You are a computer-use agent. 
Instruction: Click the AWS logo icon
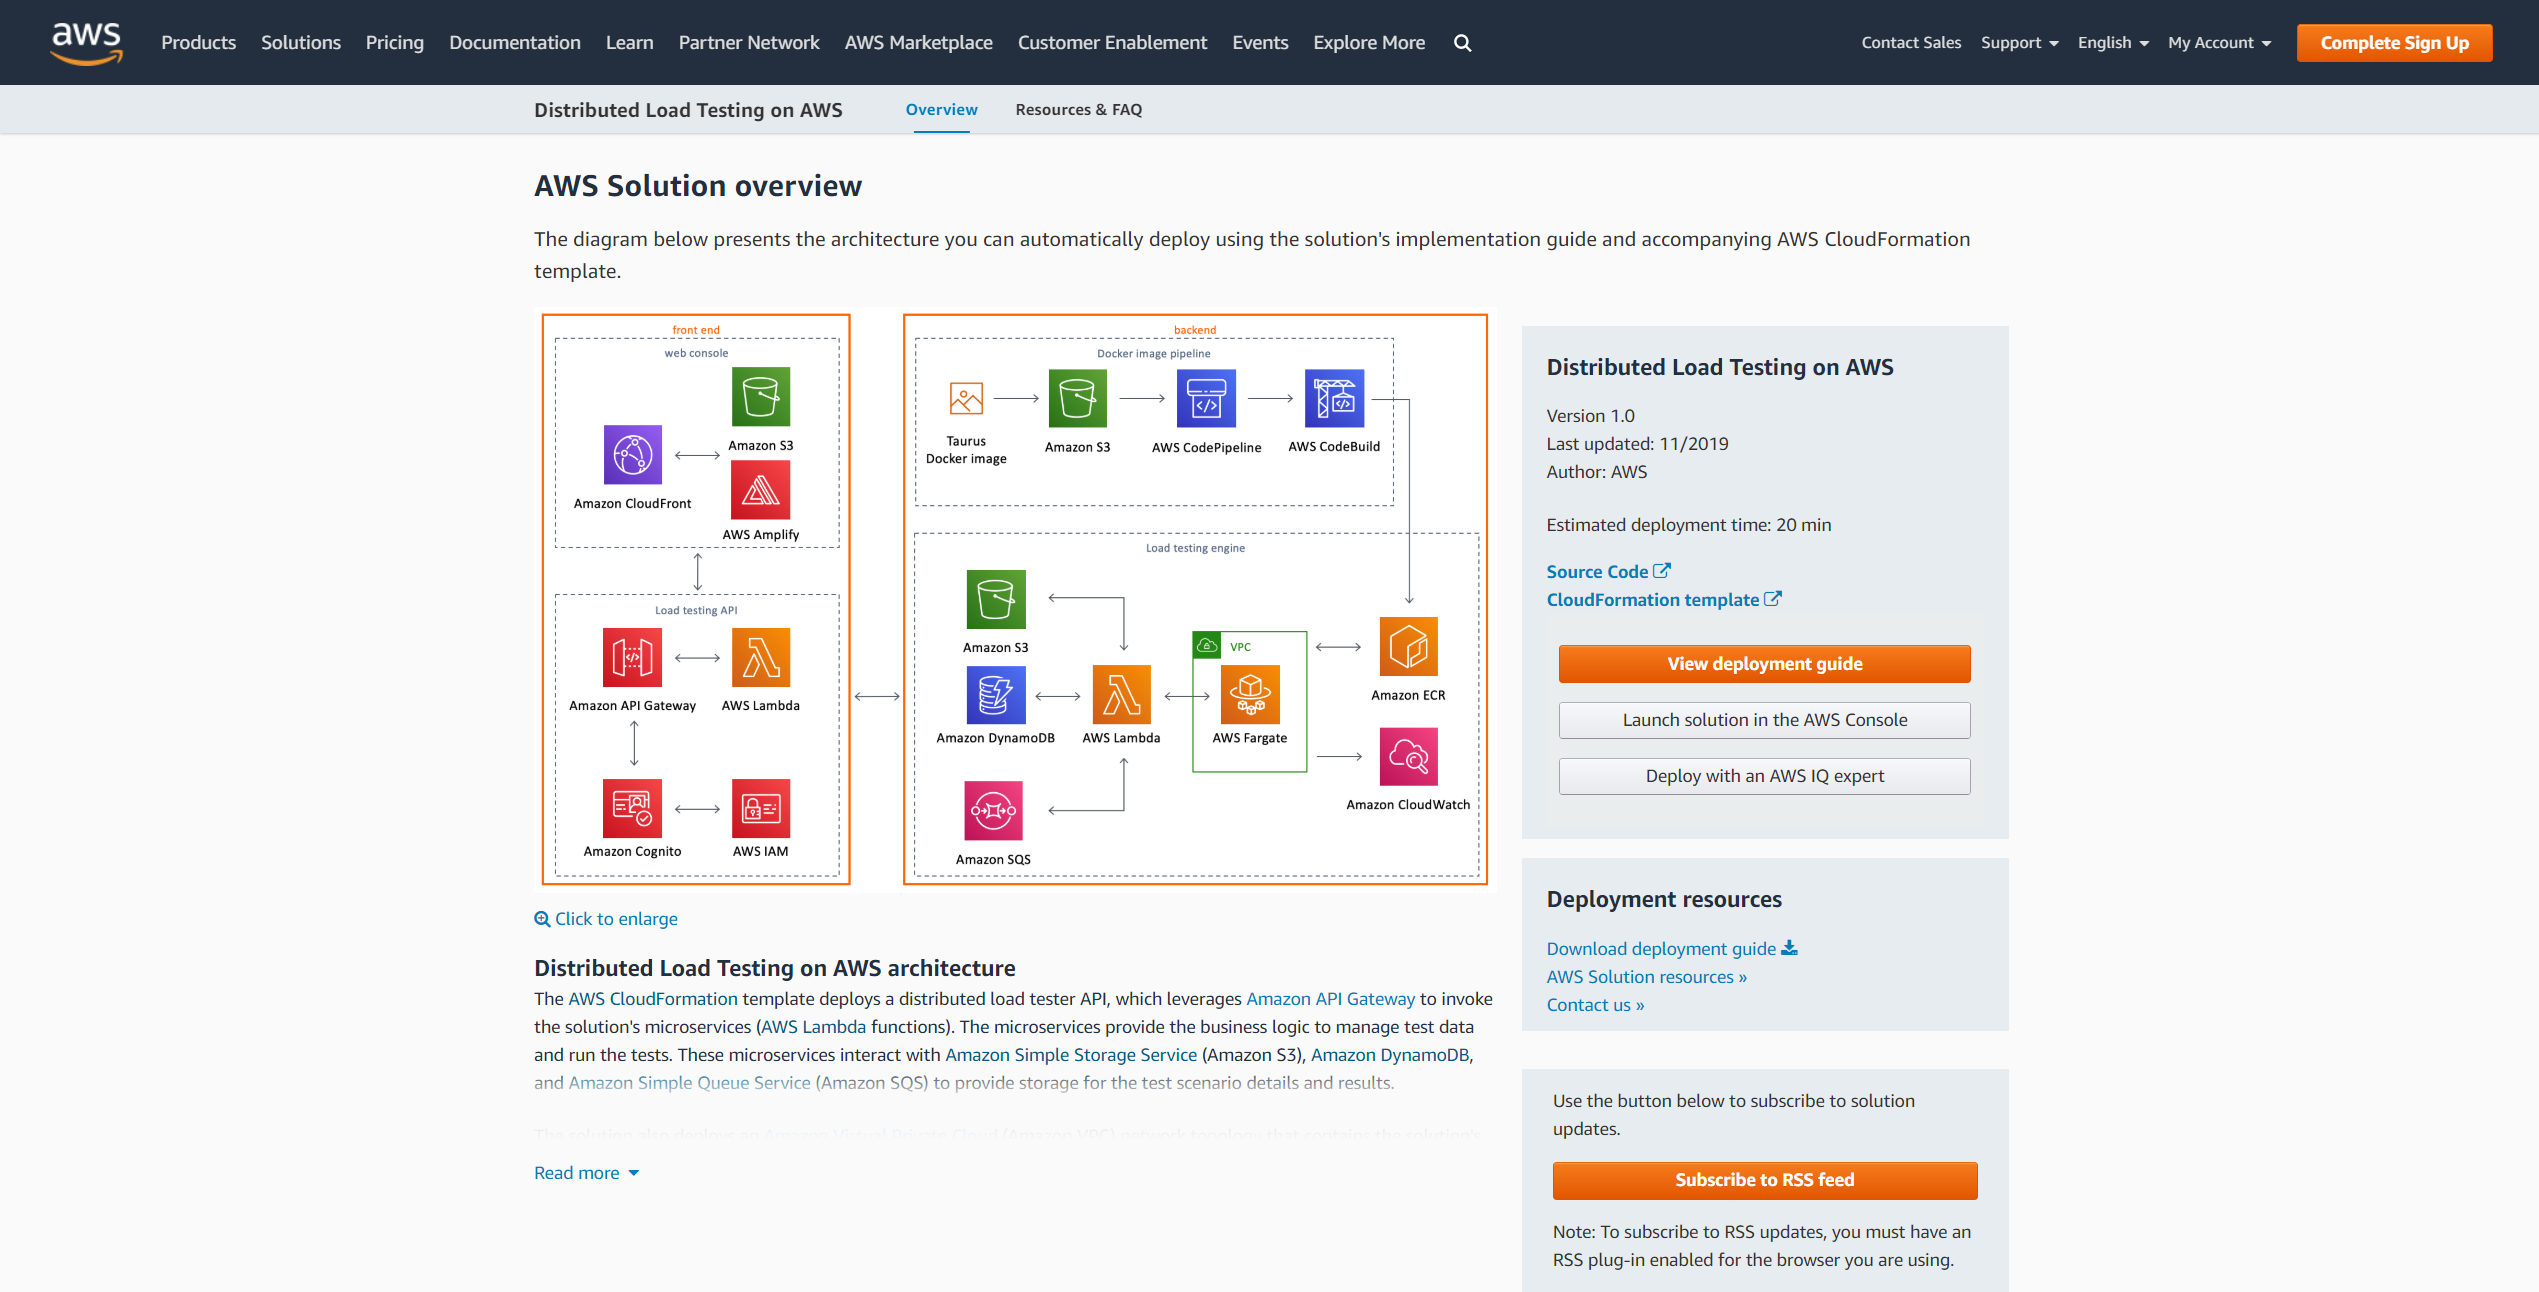87,43
